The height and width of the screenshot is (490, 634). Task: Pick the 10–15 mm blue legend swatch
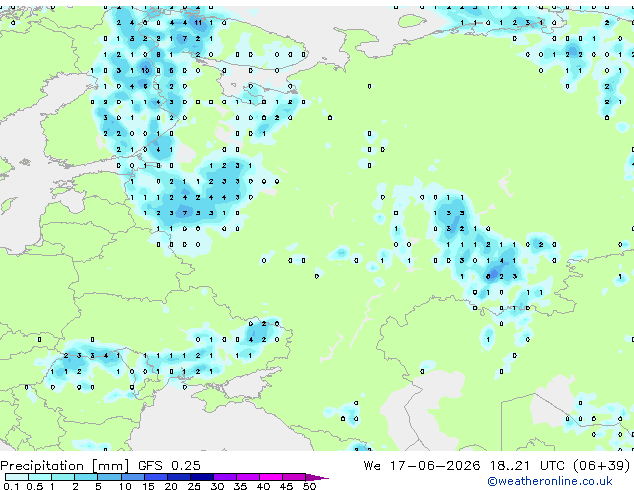point(132,477)
